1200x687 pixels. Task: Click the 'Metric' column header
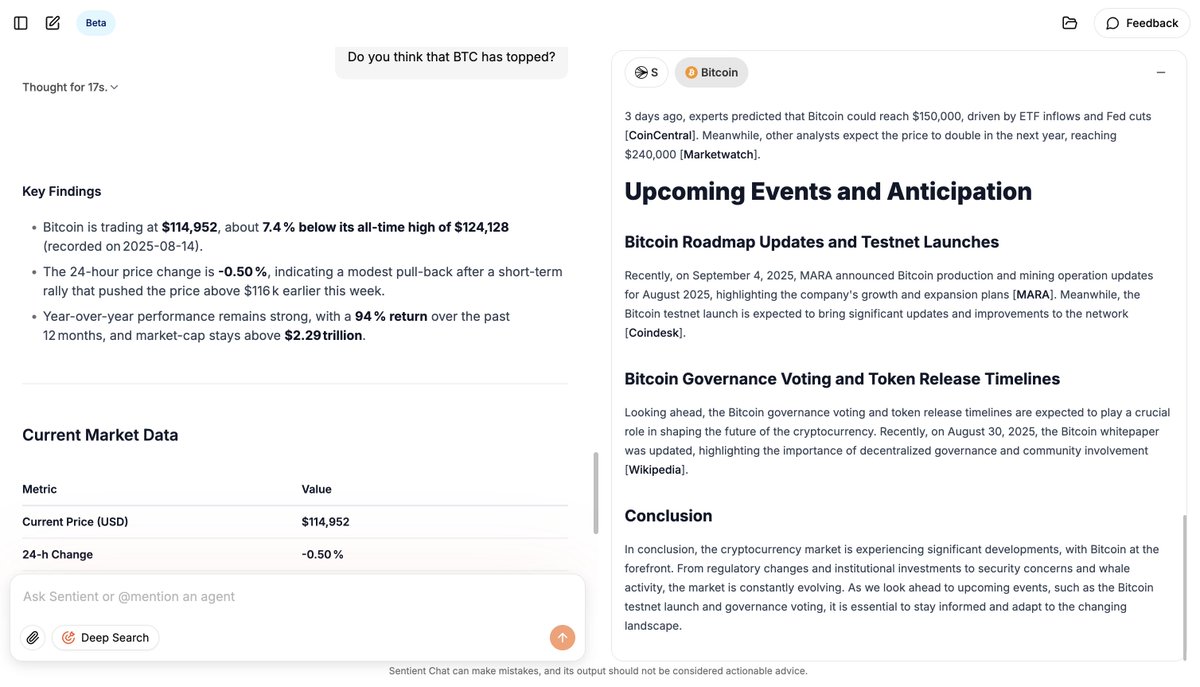[x=40, y=489]
